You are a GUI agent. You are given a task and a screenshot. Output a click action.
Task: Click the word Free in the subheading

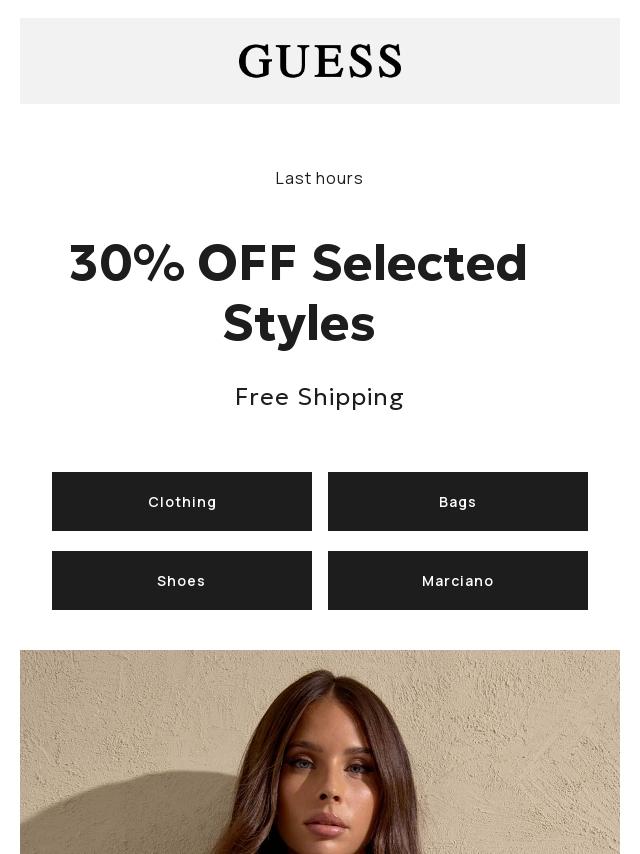[x=261, y=397]
